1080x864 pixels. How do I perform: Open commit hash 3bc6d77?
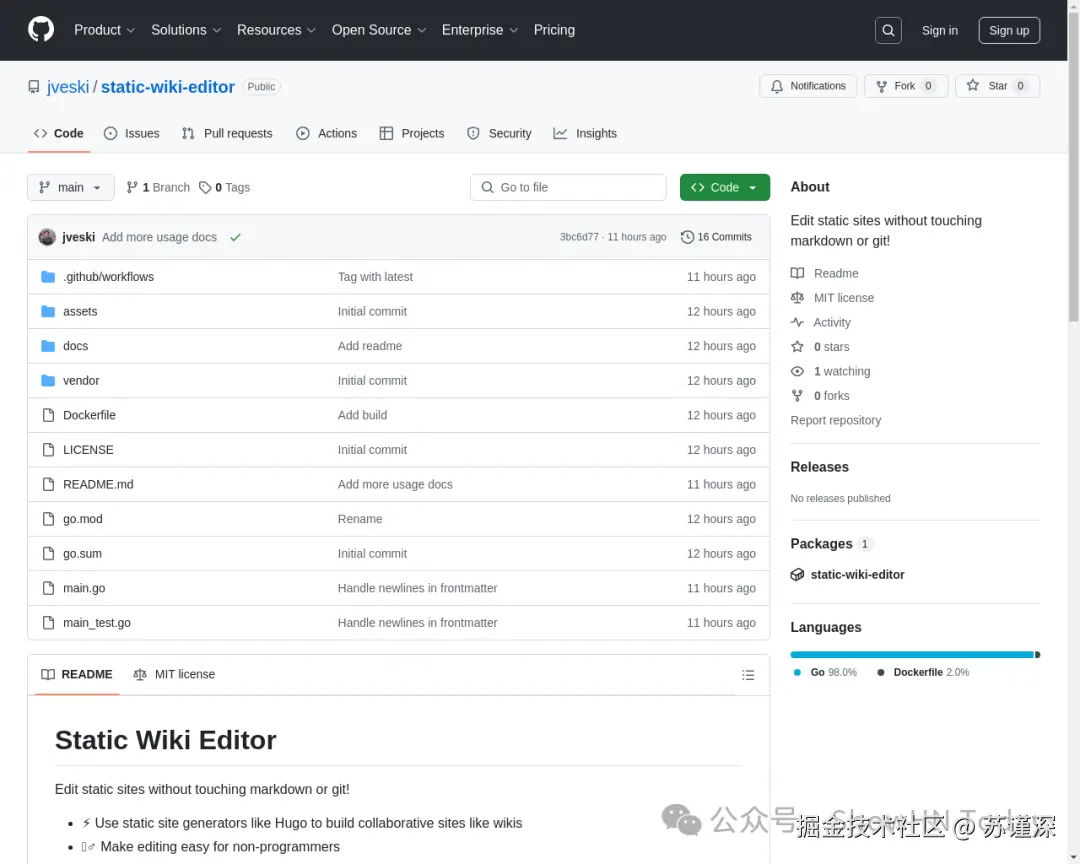[579, 237]
